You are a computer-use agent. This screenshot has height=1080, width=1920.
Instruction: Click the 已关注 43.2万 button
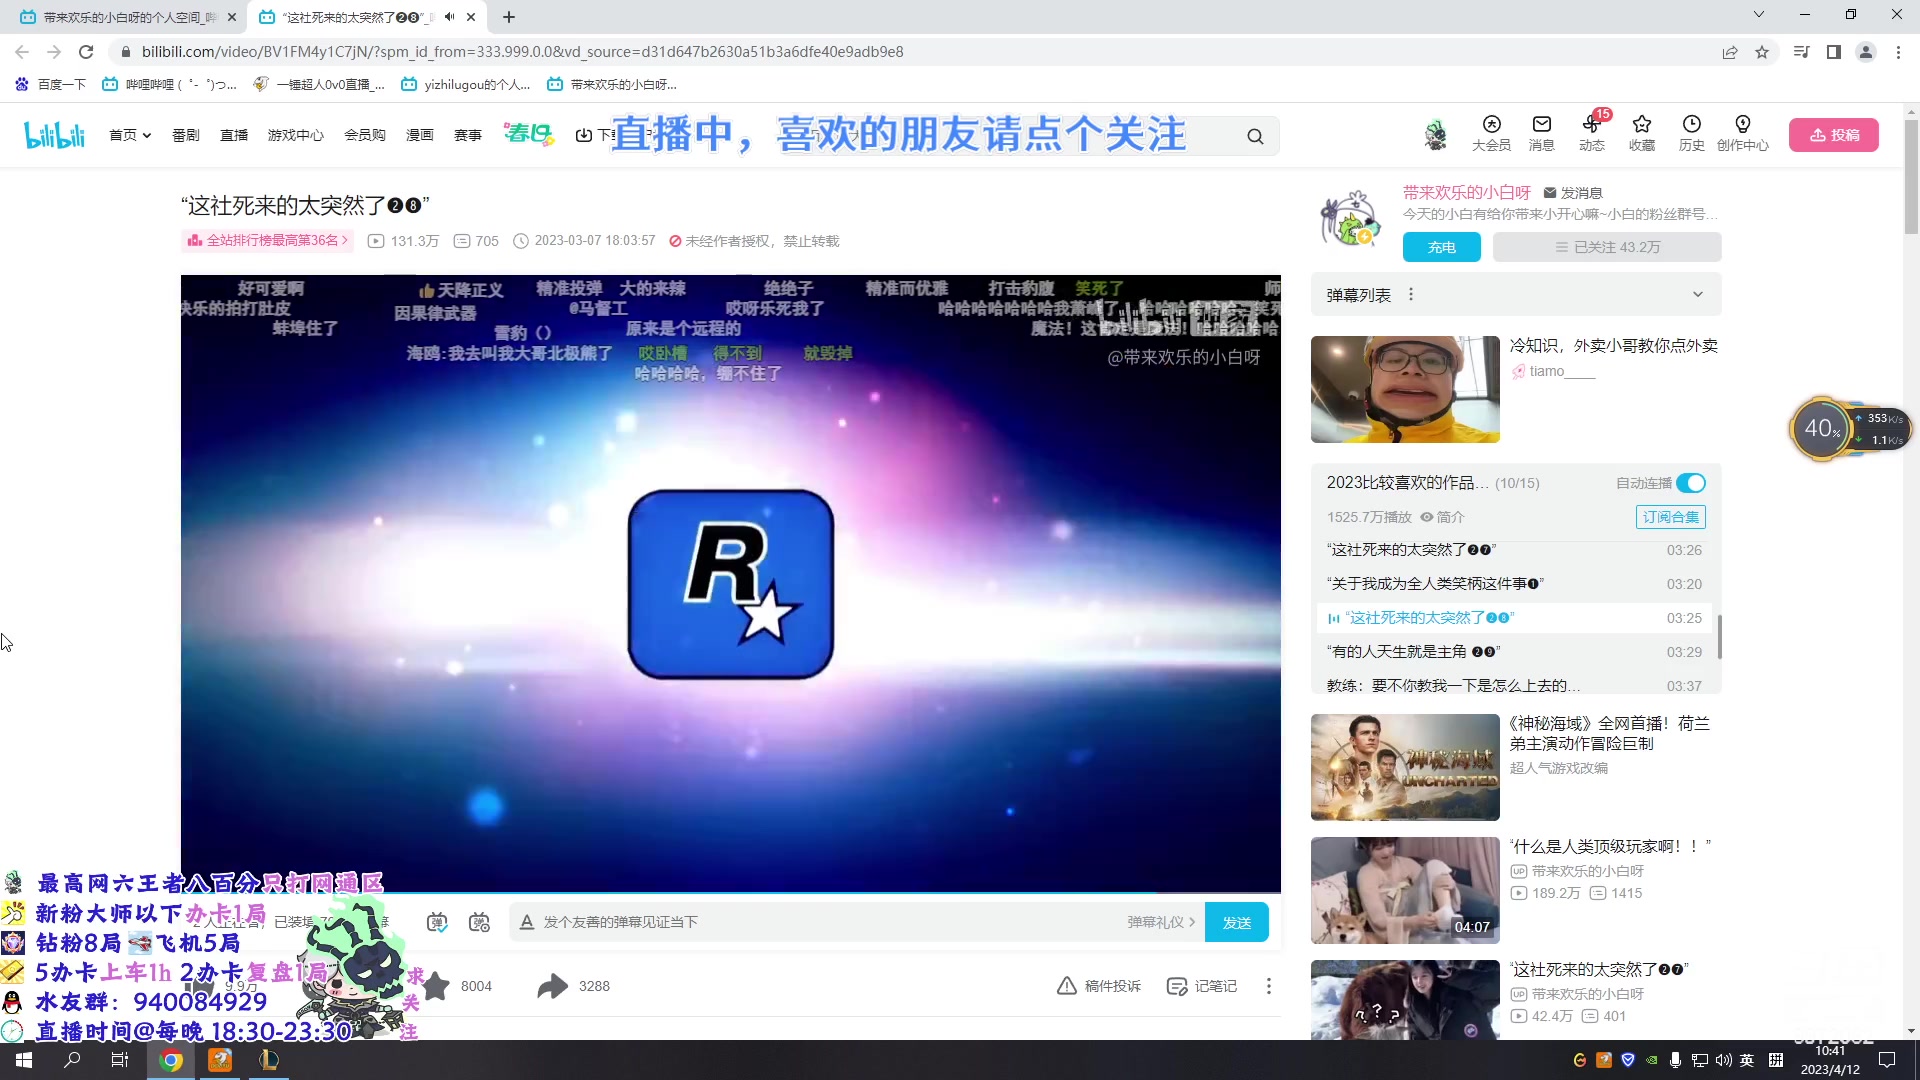point(1607,247)
